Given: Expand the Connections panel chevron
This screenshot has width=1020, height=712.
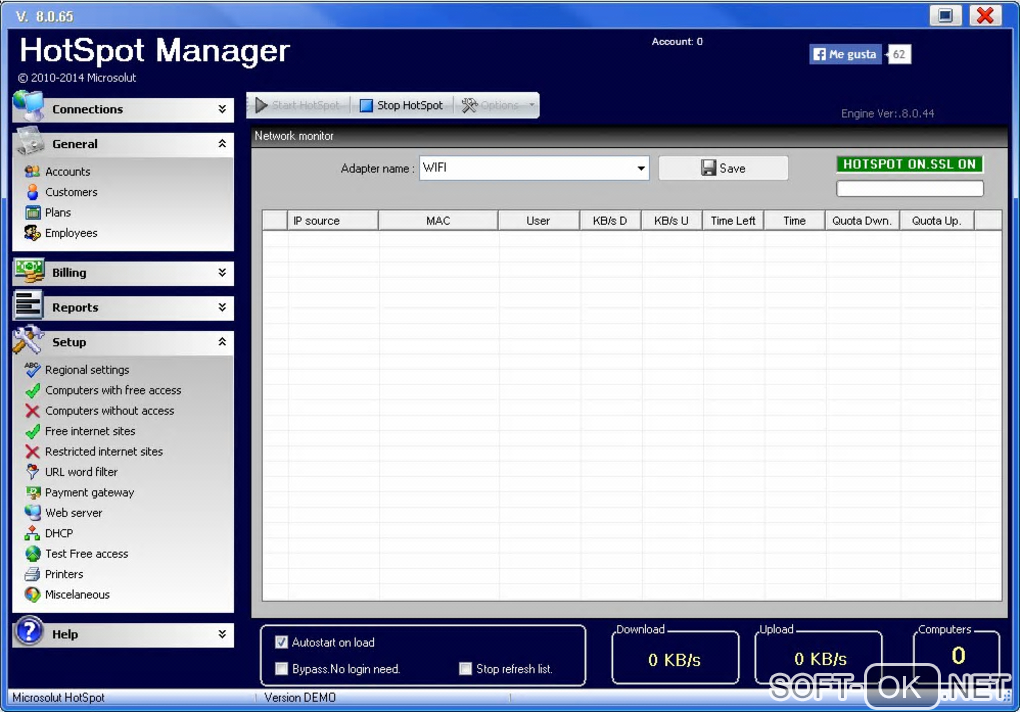Looking at the screenshot, I should tap(222, 109).
